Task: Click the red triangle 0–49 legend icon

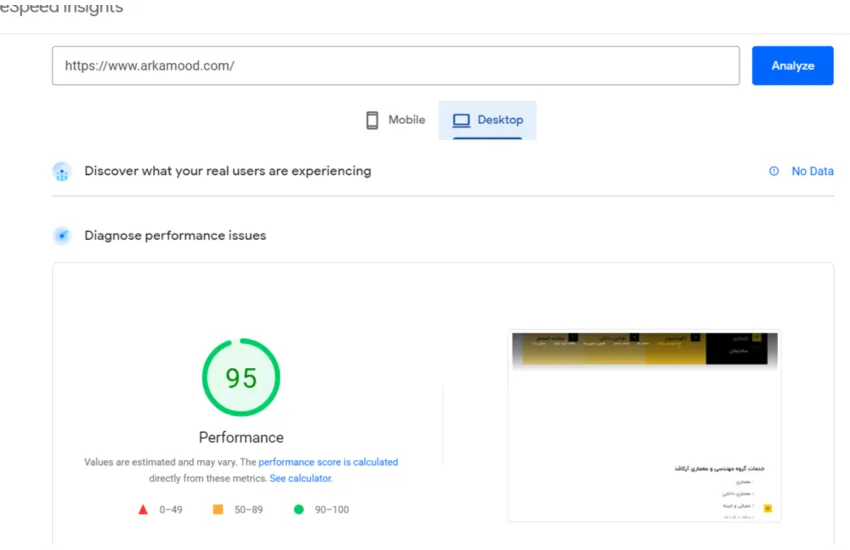Action: click(x=143, y=510)
